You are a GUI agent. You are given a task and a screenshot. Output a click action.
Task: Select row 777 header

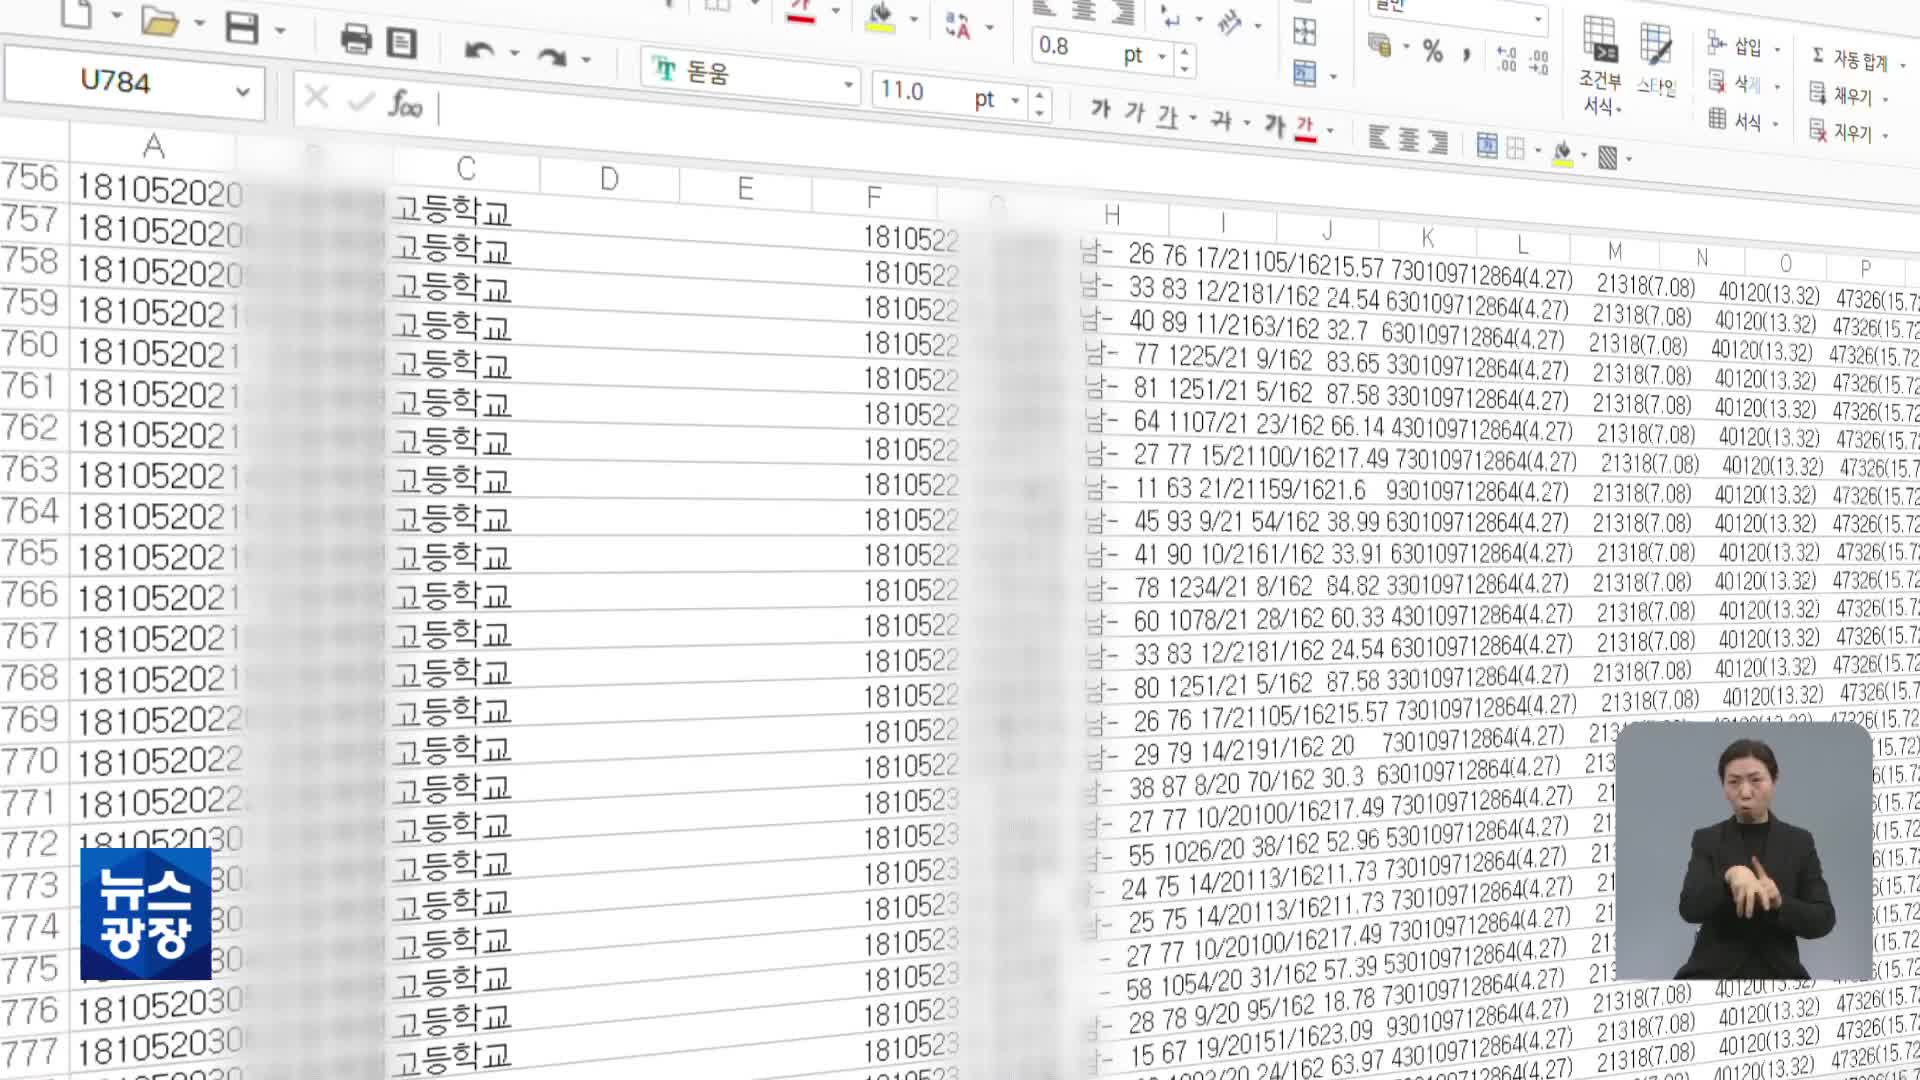pyautogui.click(x=31, y=1052)
